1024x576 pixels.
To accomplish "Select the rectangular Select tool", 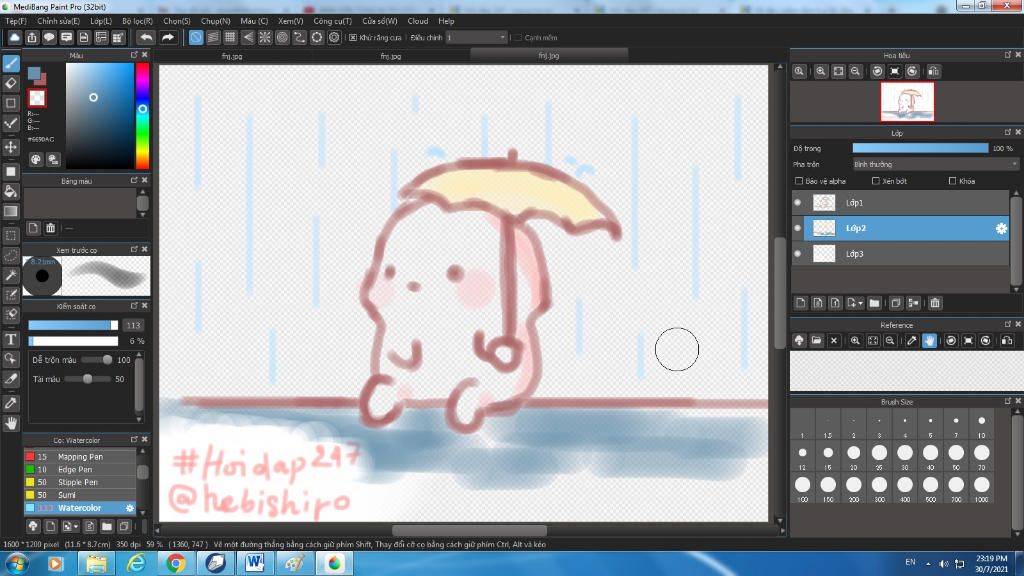I will [10, 235].
